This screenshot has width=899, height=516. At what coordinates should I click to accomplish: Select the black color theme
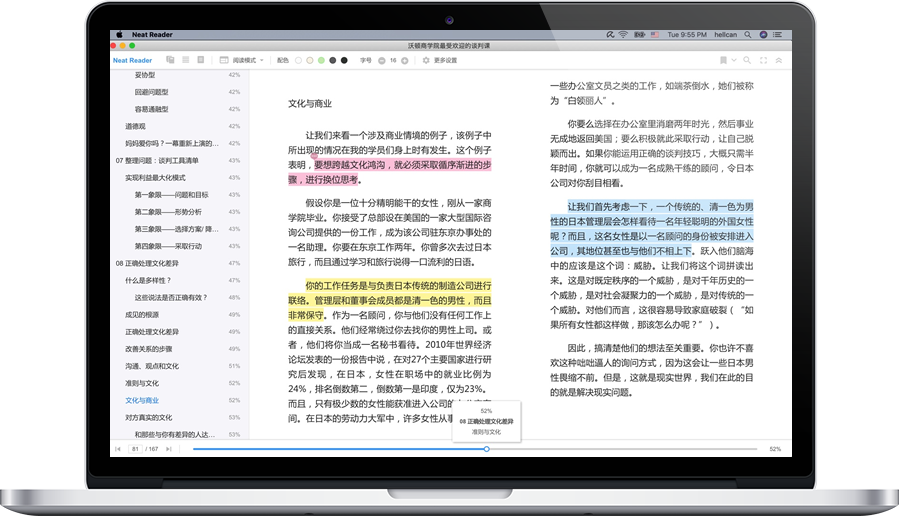coord(345,60)
